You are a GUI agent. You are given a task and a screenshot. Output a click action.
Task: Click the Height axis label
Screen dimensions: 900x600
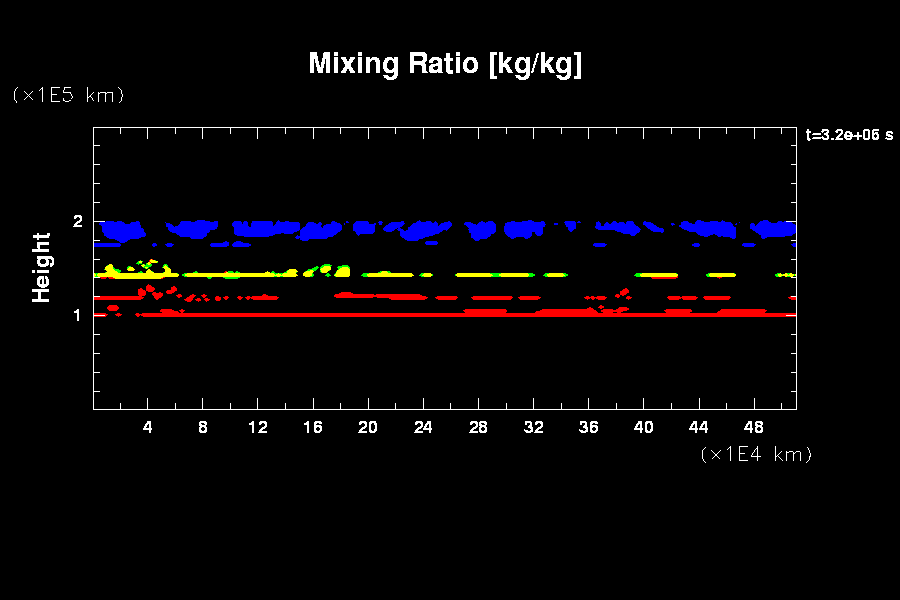(x=41, y=267)
